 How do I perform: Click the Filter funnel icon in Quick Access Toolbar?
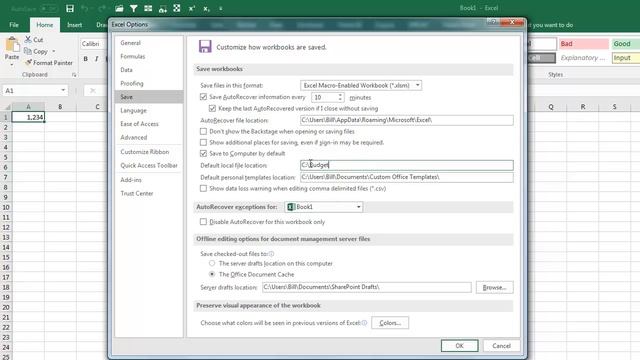(133, 8)
